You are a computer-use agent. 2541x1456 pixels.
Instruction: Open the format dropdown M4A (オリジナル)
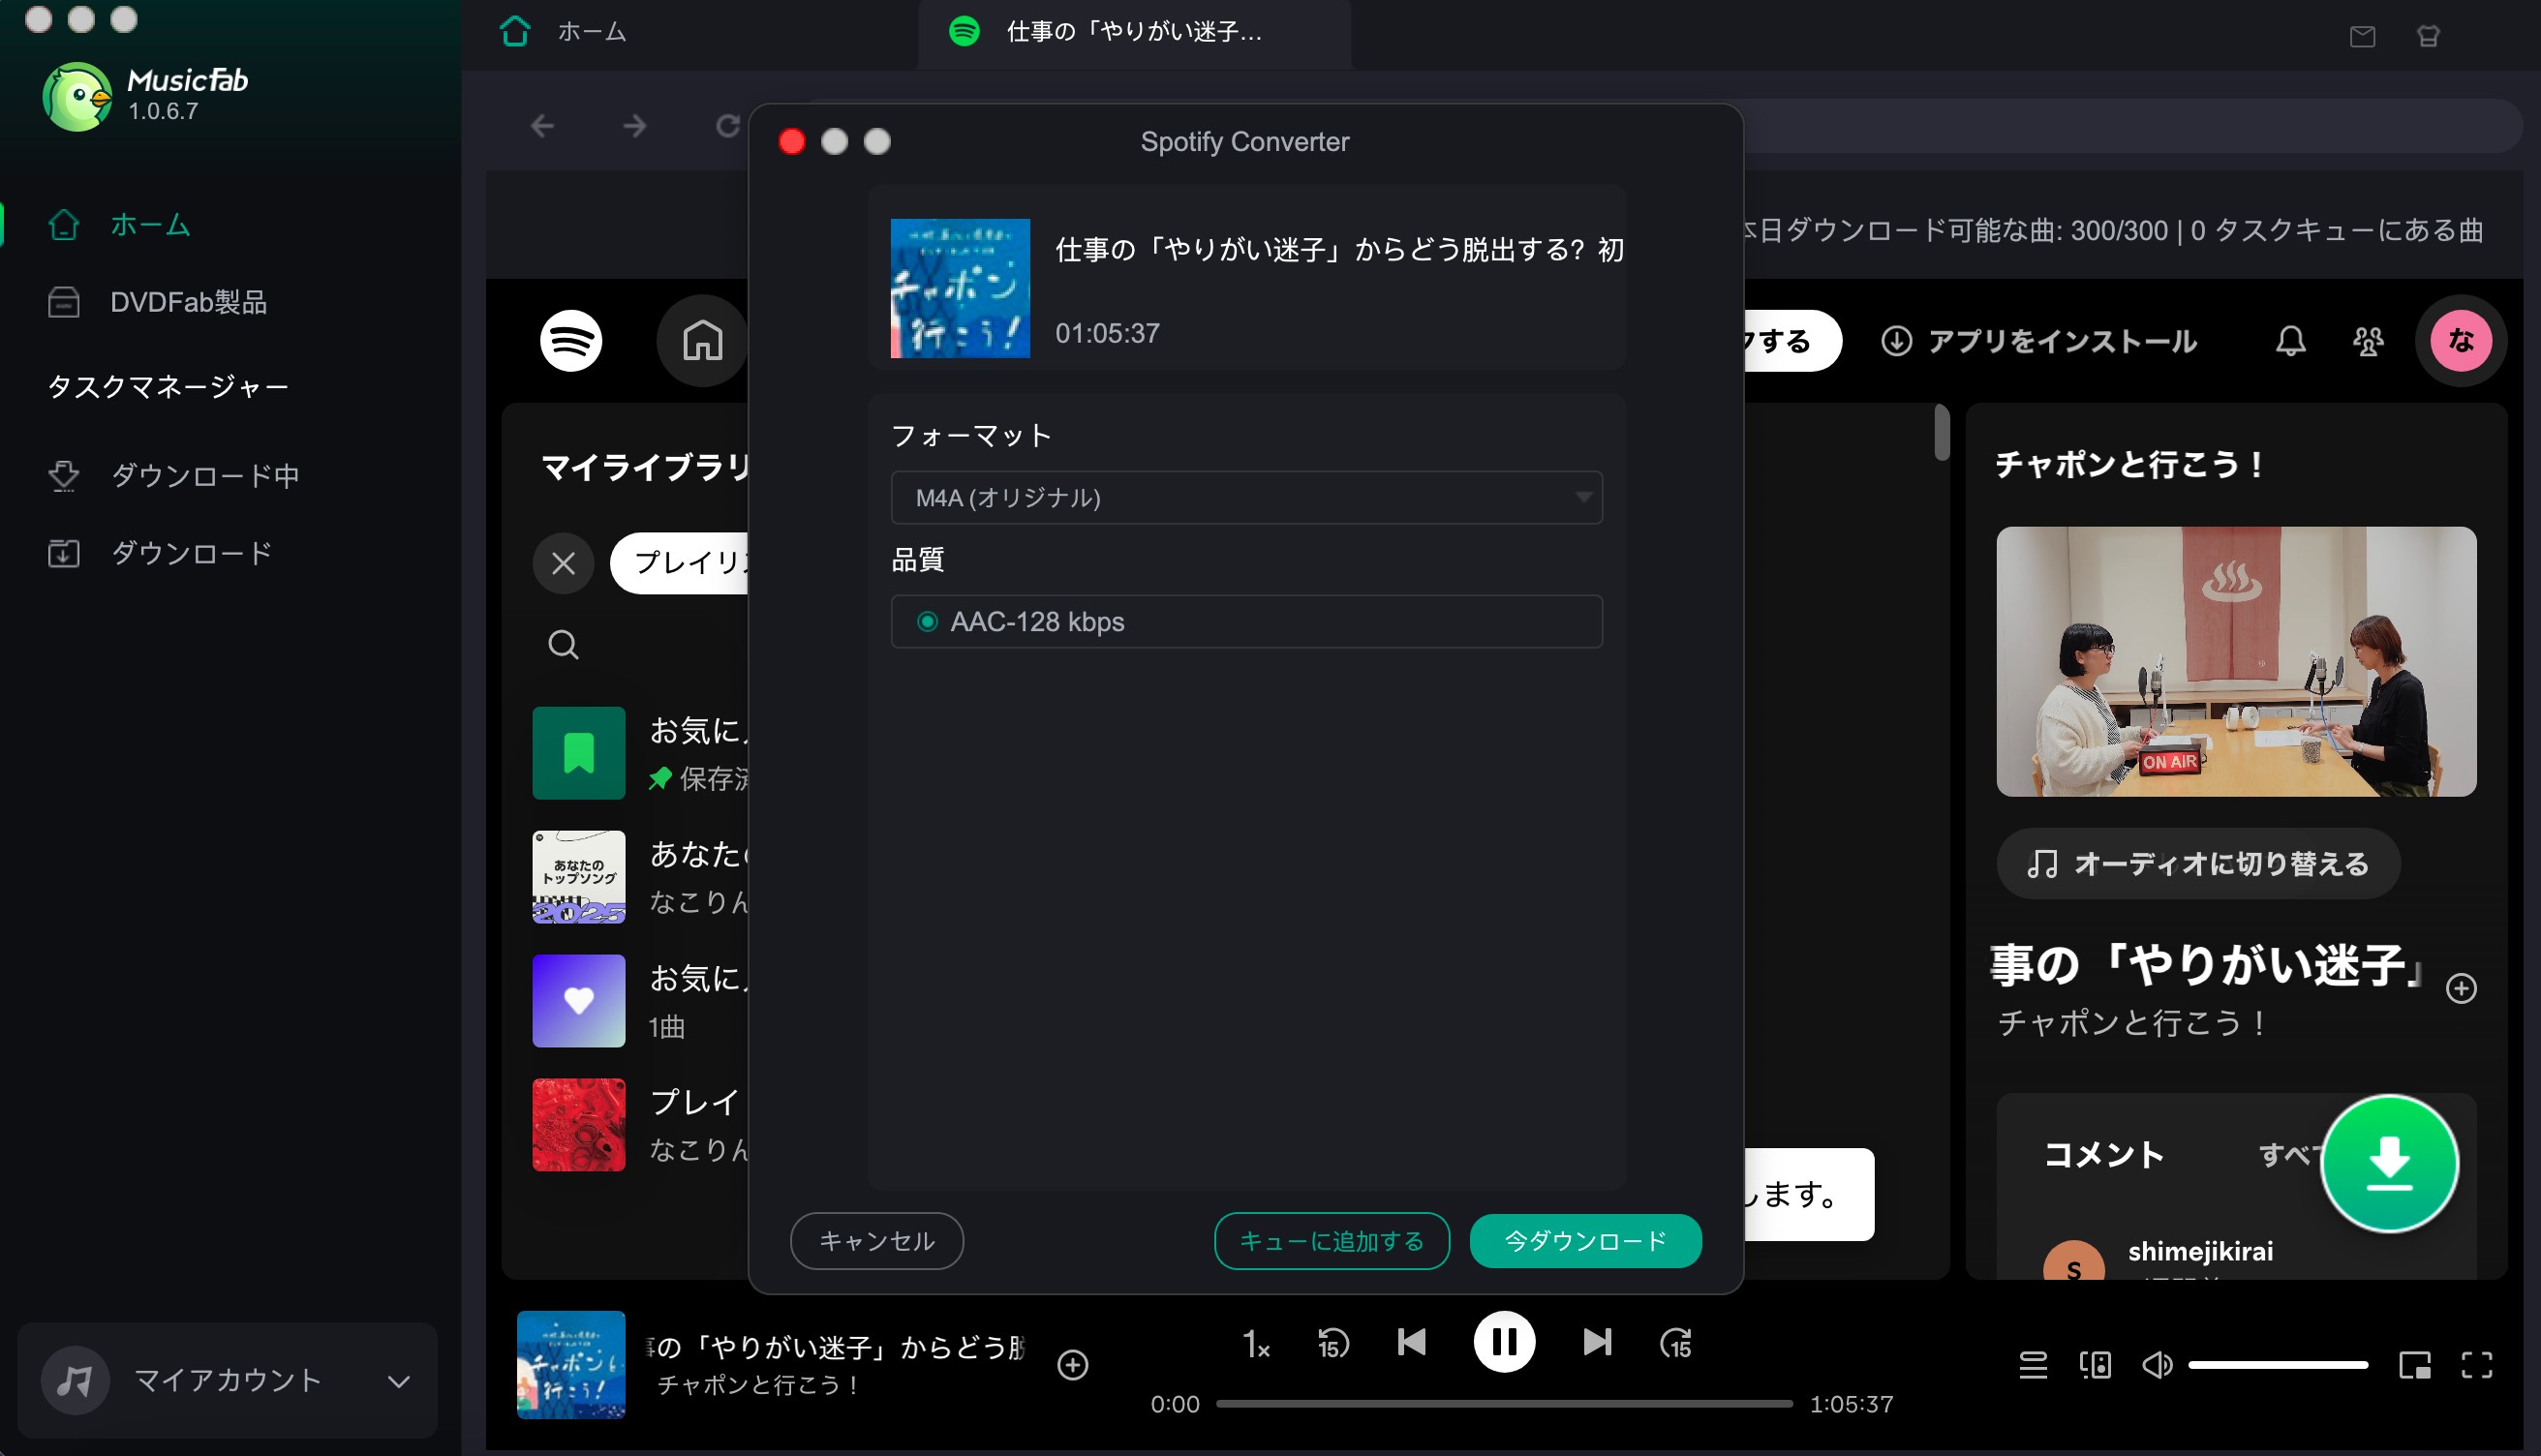coord(1246,498)
